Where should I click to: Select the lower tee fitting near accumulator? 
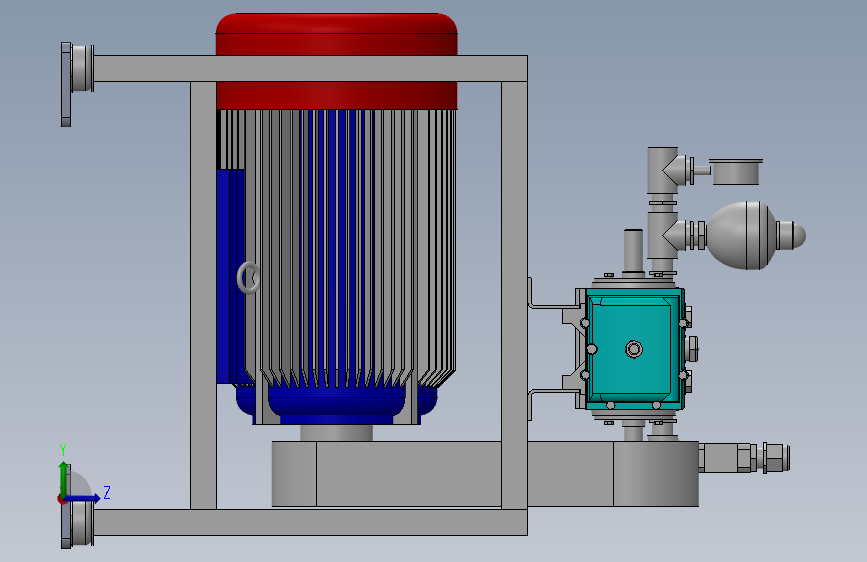667,235
